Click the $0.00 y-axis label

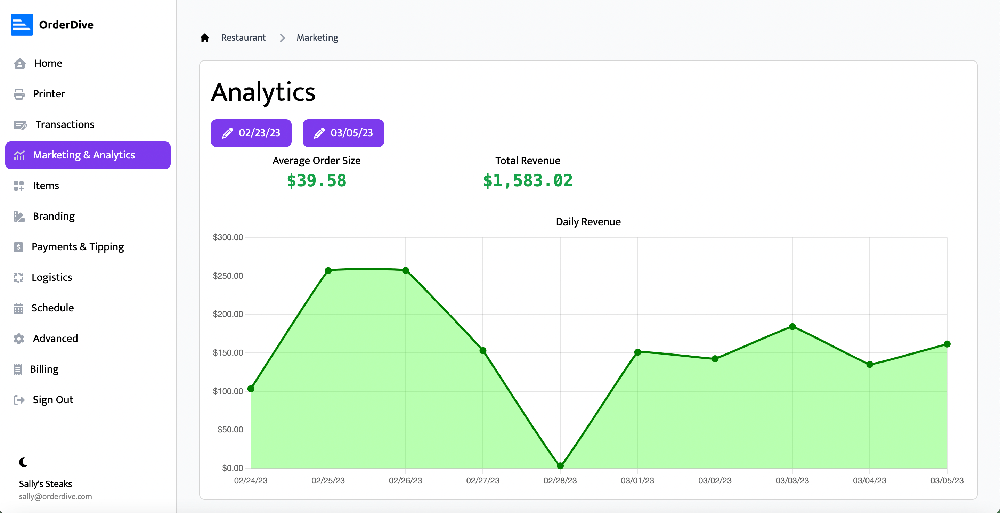pyautogui.click(x=232, y=468)
